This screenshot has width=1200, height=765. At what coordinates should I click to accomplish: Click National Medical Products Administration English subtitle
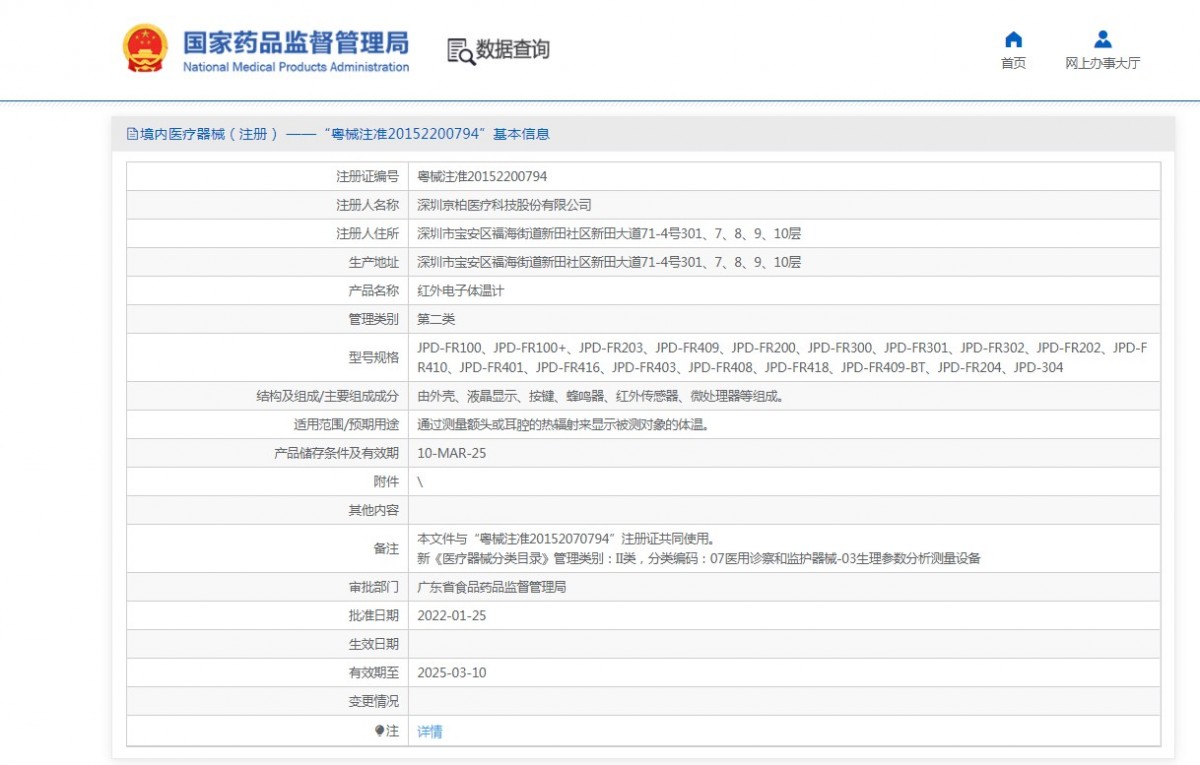(296, 67)
